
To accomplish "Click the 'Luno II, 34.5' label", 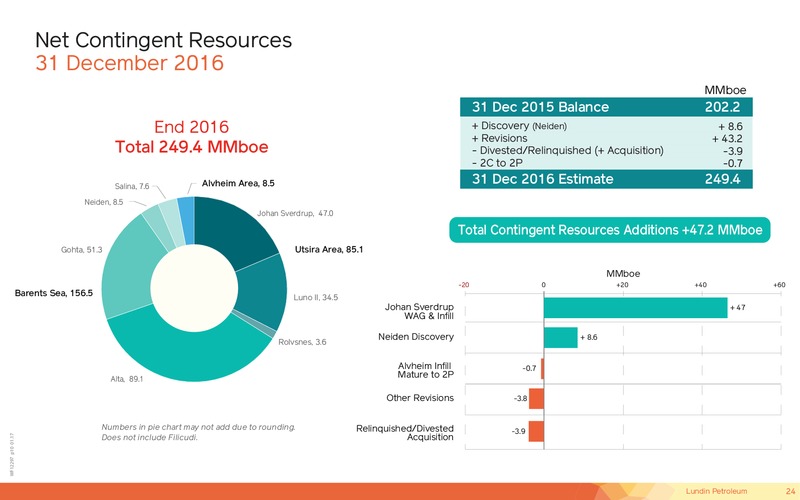I will tap(315, 297).
